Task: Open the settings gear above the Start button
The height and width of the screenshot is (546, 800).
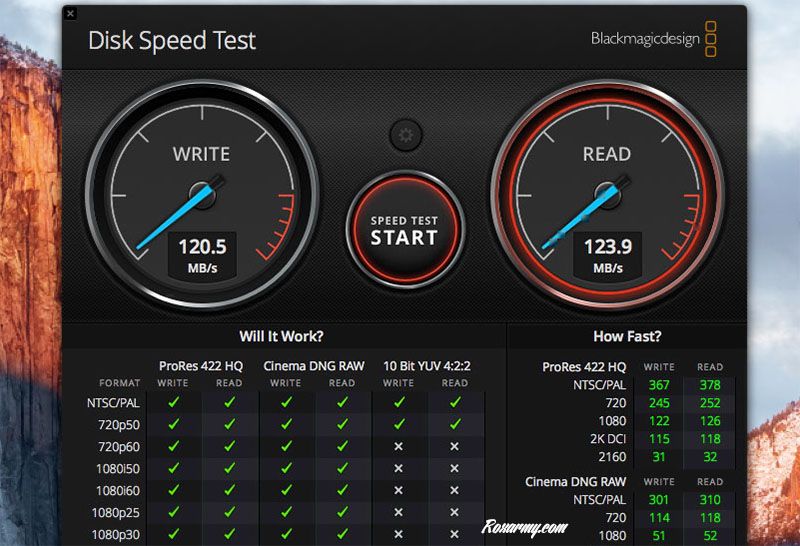Action: coord(404,135)
